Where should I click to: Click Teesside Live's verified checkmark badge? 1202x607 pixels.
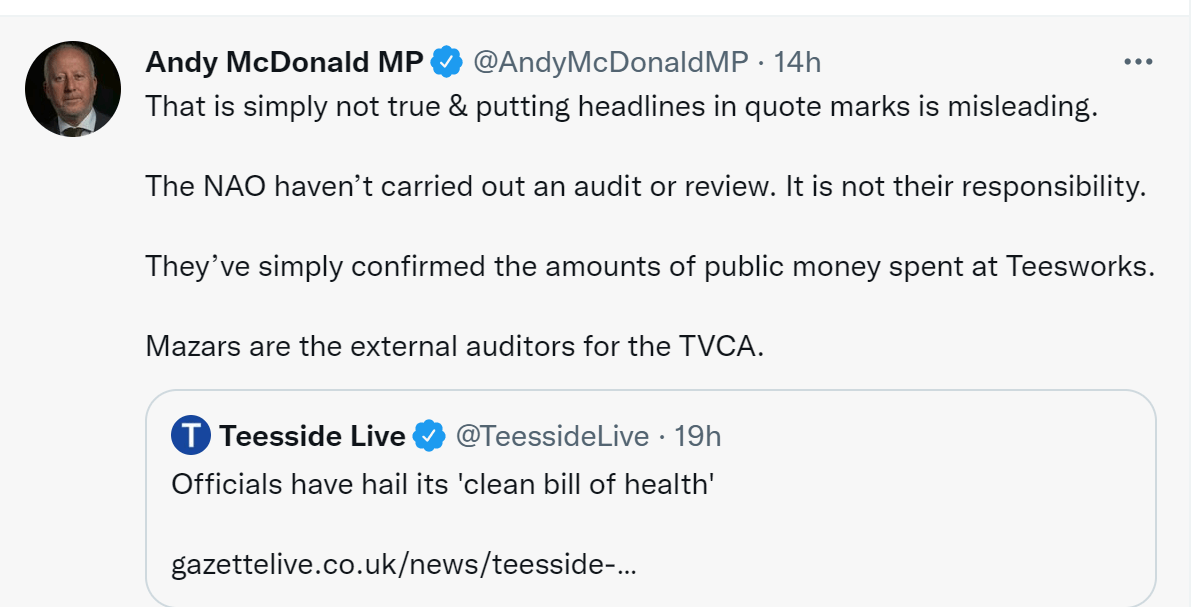430,437
